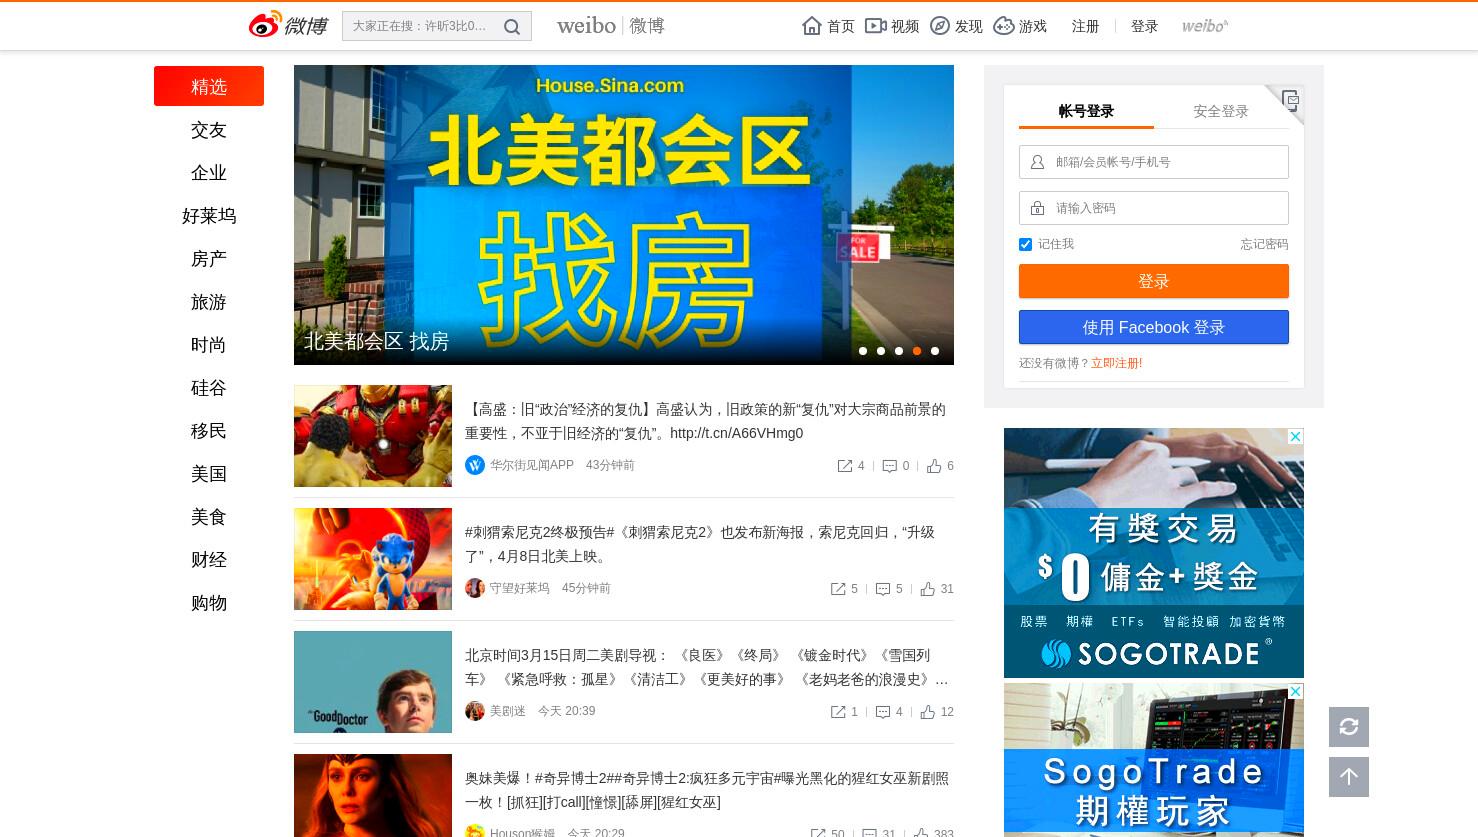Open the 首页 home icon
Image resolution: width=1478 pixels, height=837 pixels.
click(x=812, y=26)
